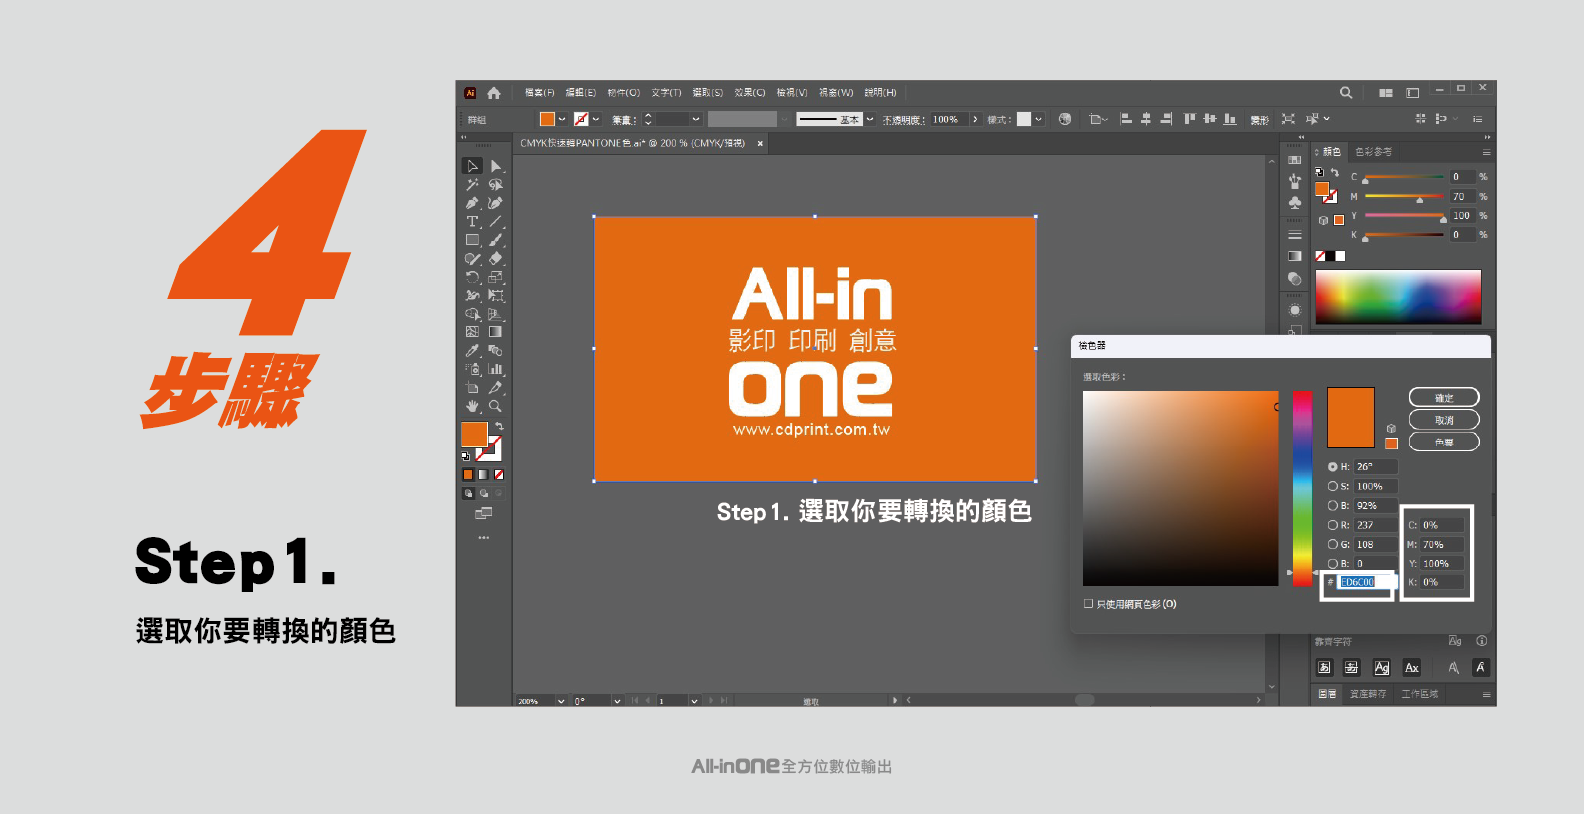The width and height of the screenshot is (1584, 814).
Task: Open stroke color dropdown in control bar
Action: [596, 119]
